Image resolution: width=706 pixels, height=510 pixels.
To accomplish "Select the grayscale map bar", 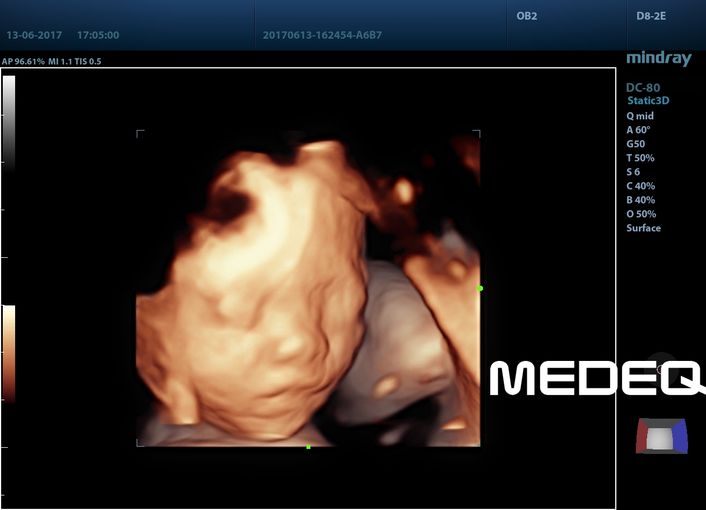I will coord(9,120).
